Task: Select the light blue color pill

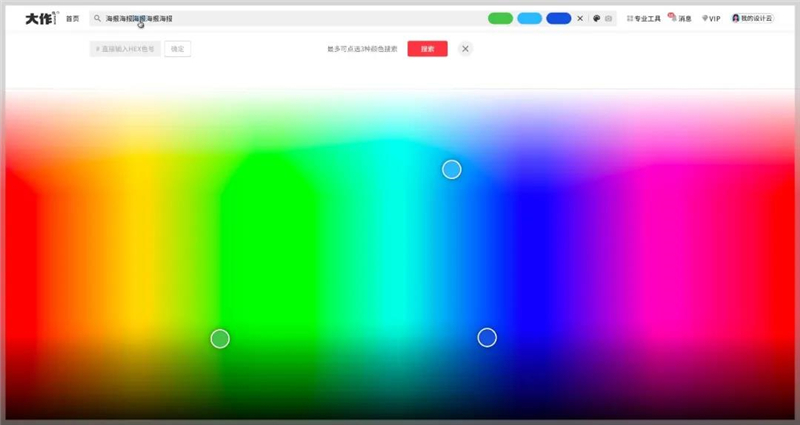Action: point(530,18)
